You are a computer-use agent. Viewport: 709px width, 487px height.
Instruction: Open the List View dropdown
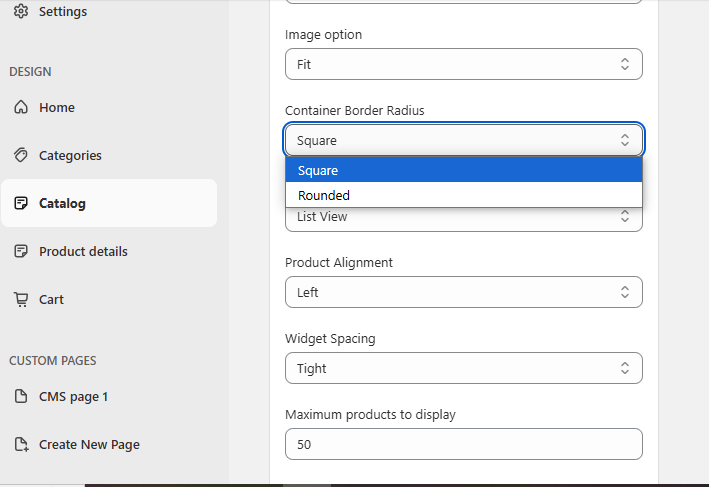tap(463, 219)
